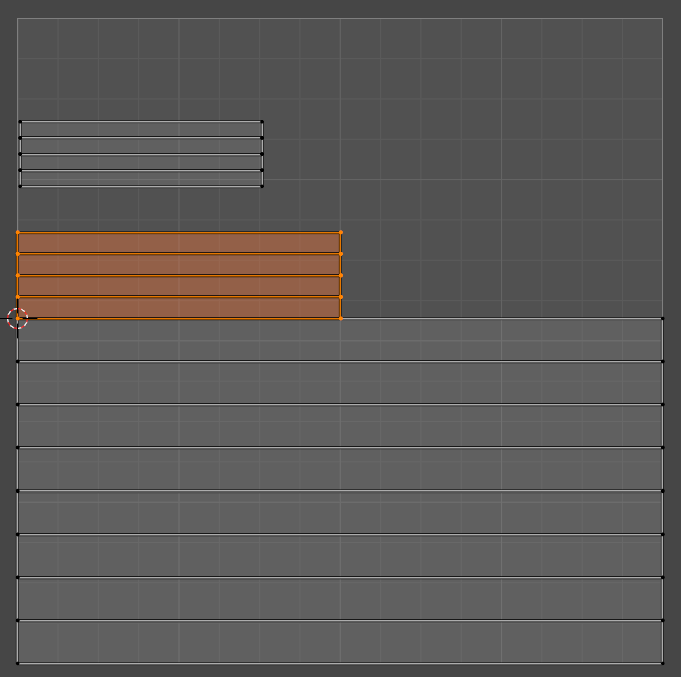Viewport: 681px width, 677px height.
Task: Select right edge vertex on orange island's second row
Action: pyautogui.click(x=341, y=254)
